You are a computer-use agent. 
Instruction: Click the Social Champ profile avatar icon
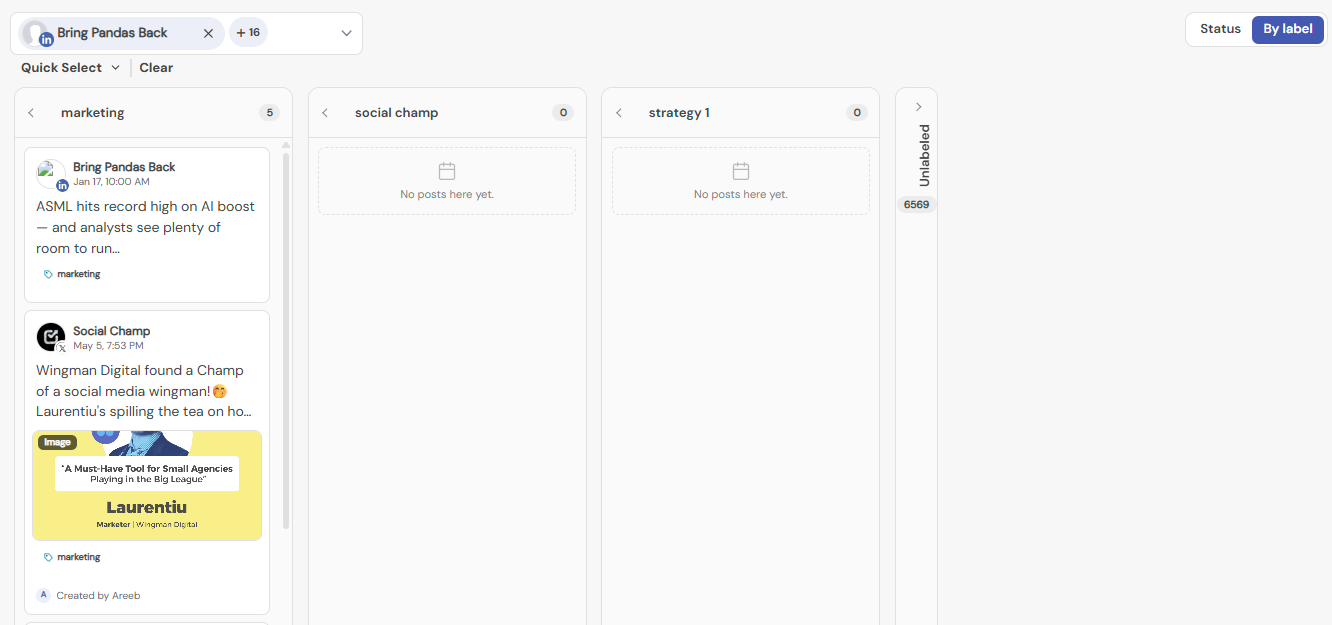click(51, 337)
